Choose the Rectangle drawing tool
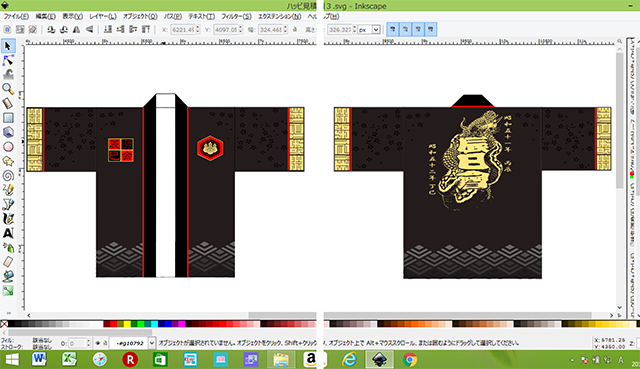Image resolution: width=640 pixels, height=369 pixels. click(8, 118)
